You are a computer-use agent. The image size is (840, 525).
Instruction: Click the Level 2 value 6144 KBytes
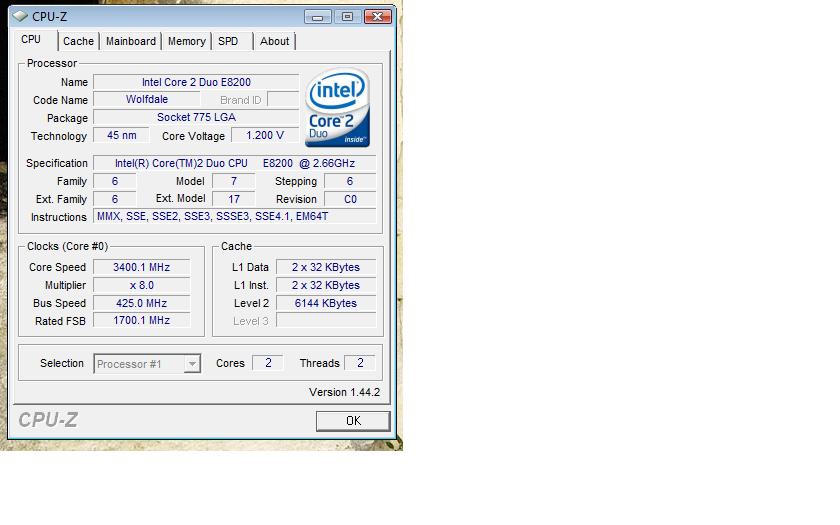[326, 303]
